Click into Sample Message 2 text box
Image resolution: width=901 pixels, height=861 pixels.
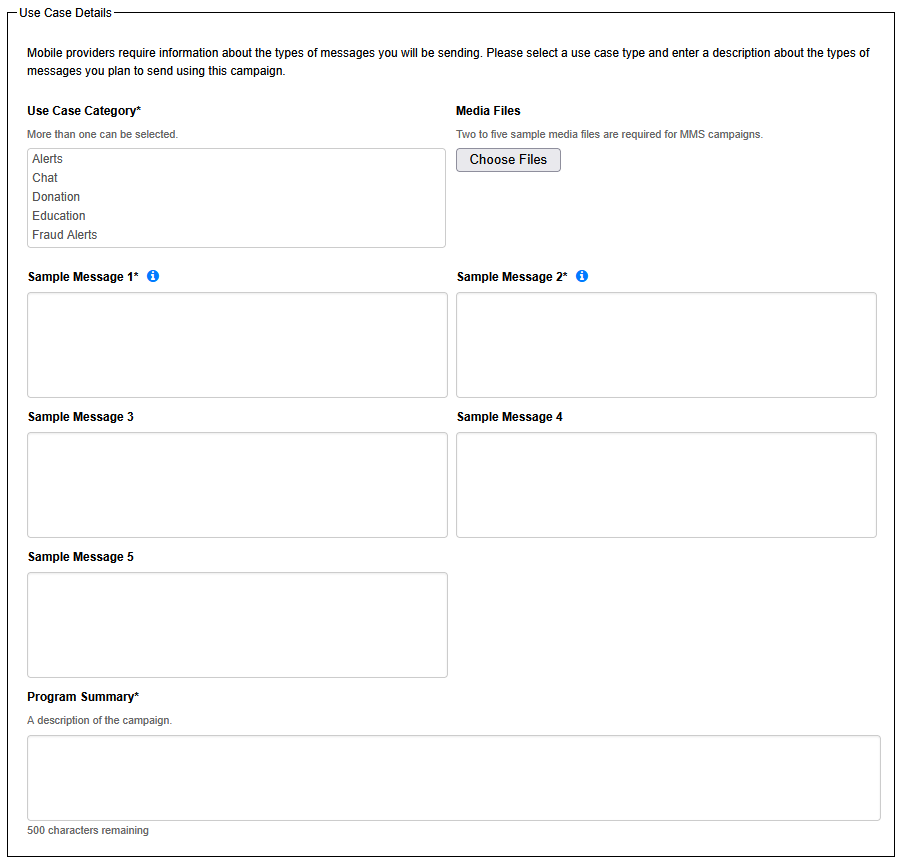(666, 345)
